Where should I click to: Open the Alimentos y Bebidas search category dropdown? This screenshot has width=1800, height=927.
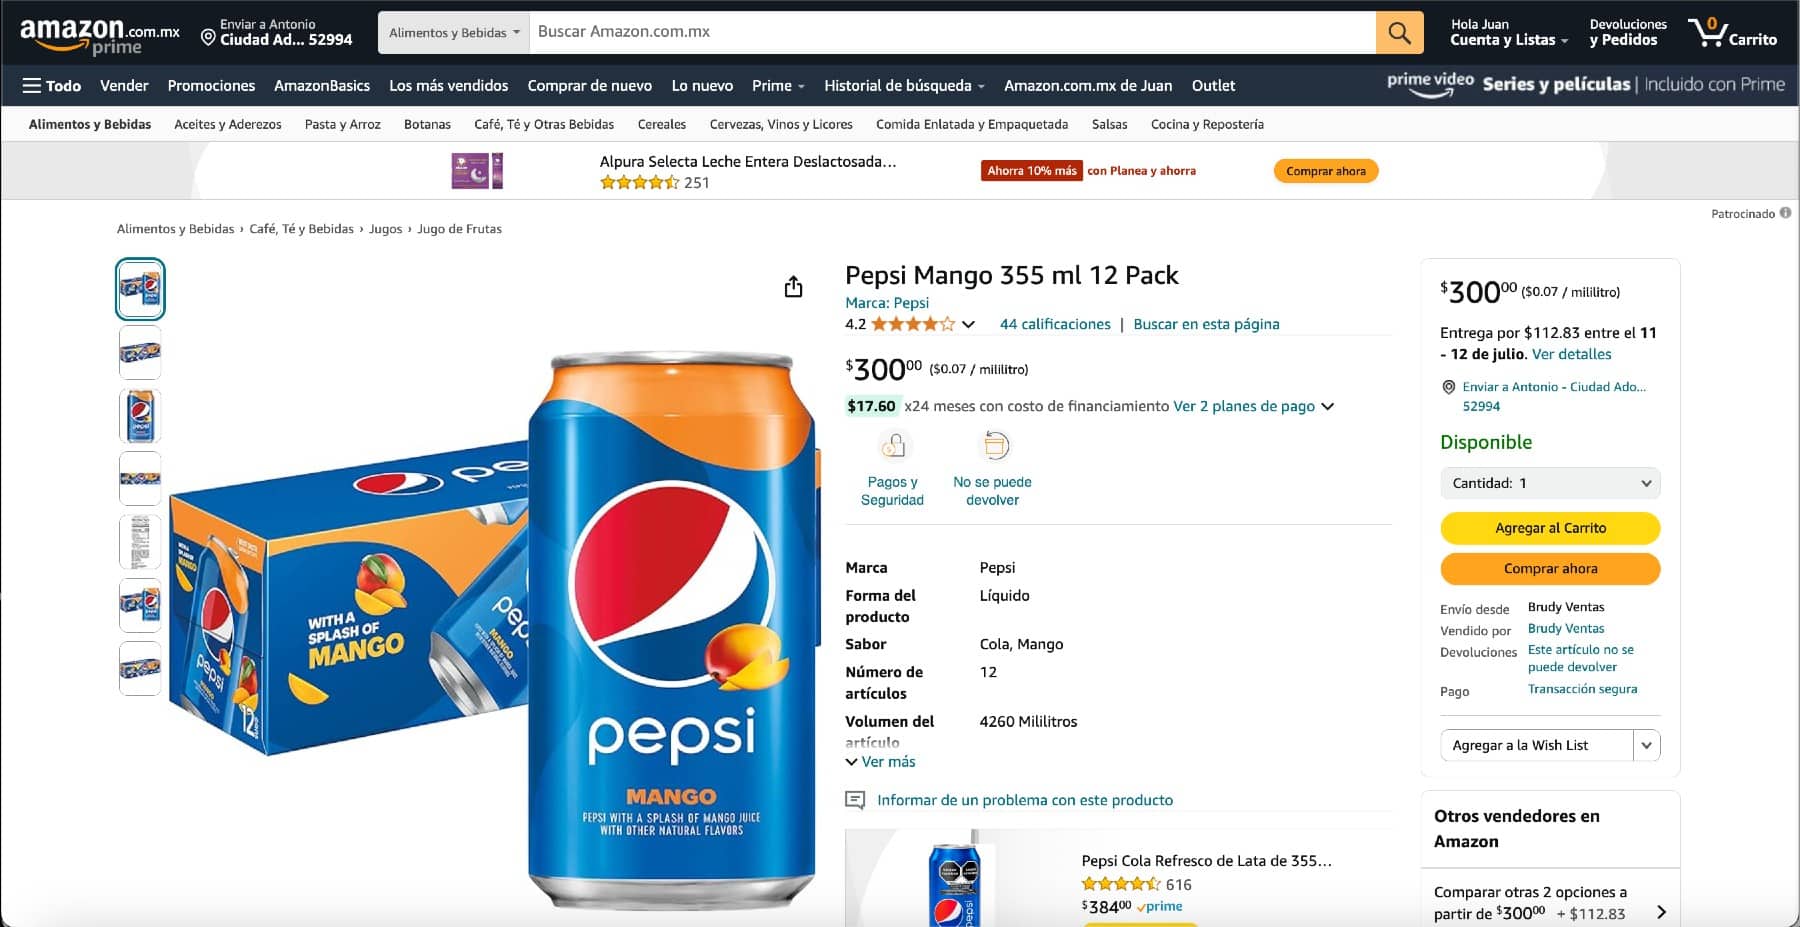454,33
